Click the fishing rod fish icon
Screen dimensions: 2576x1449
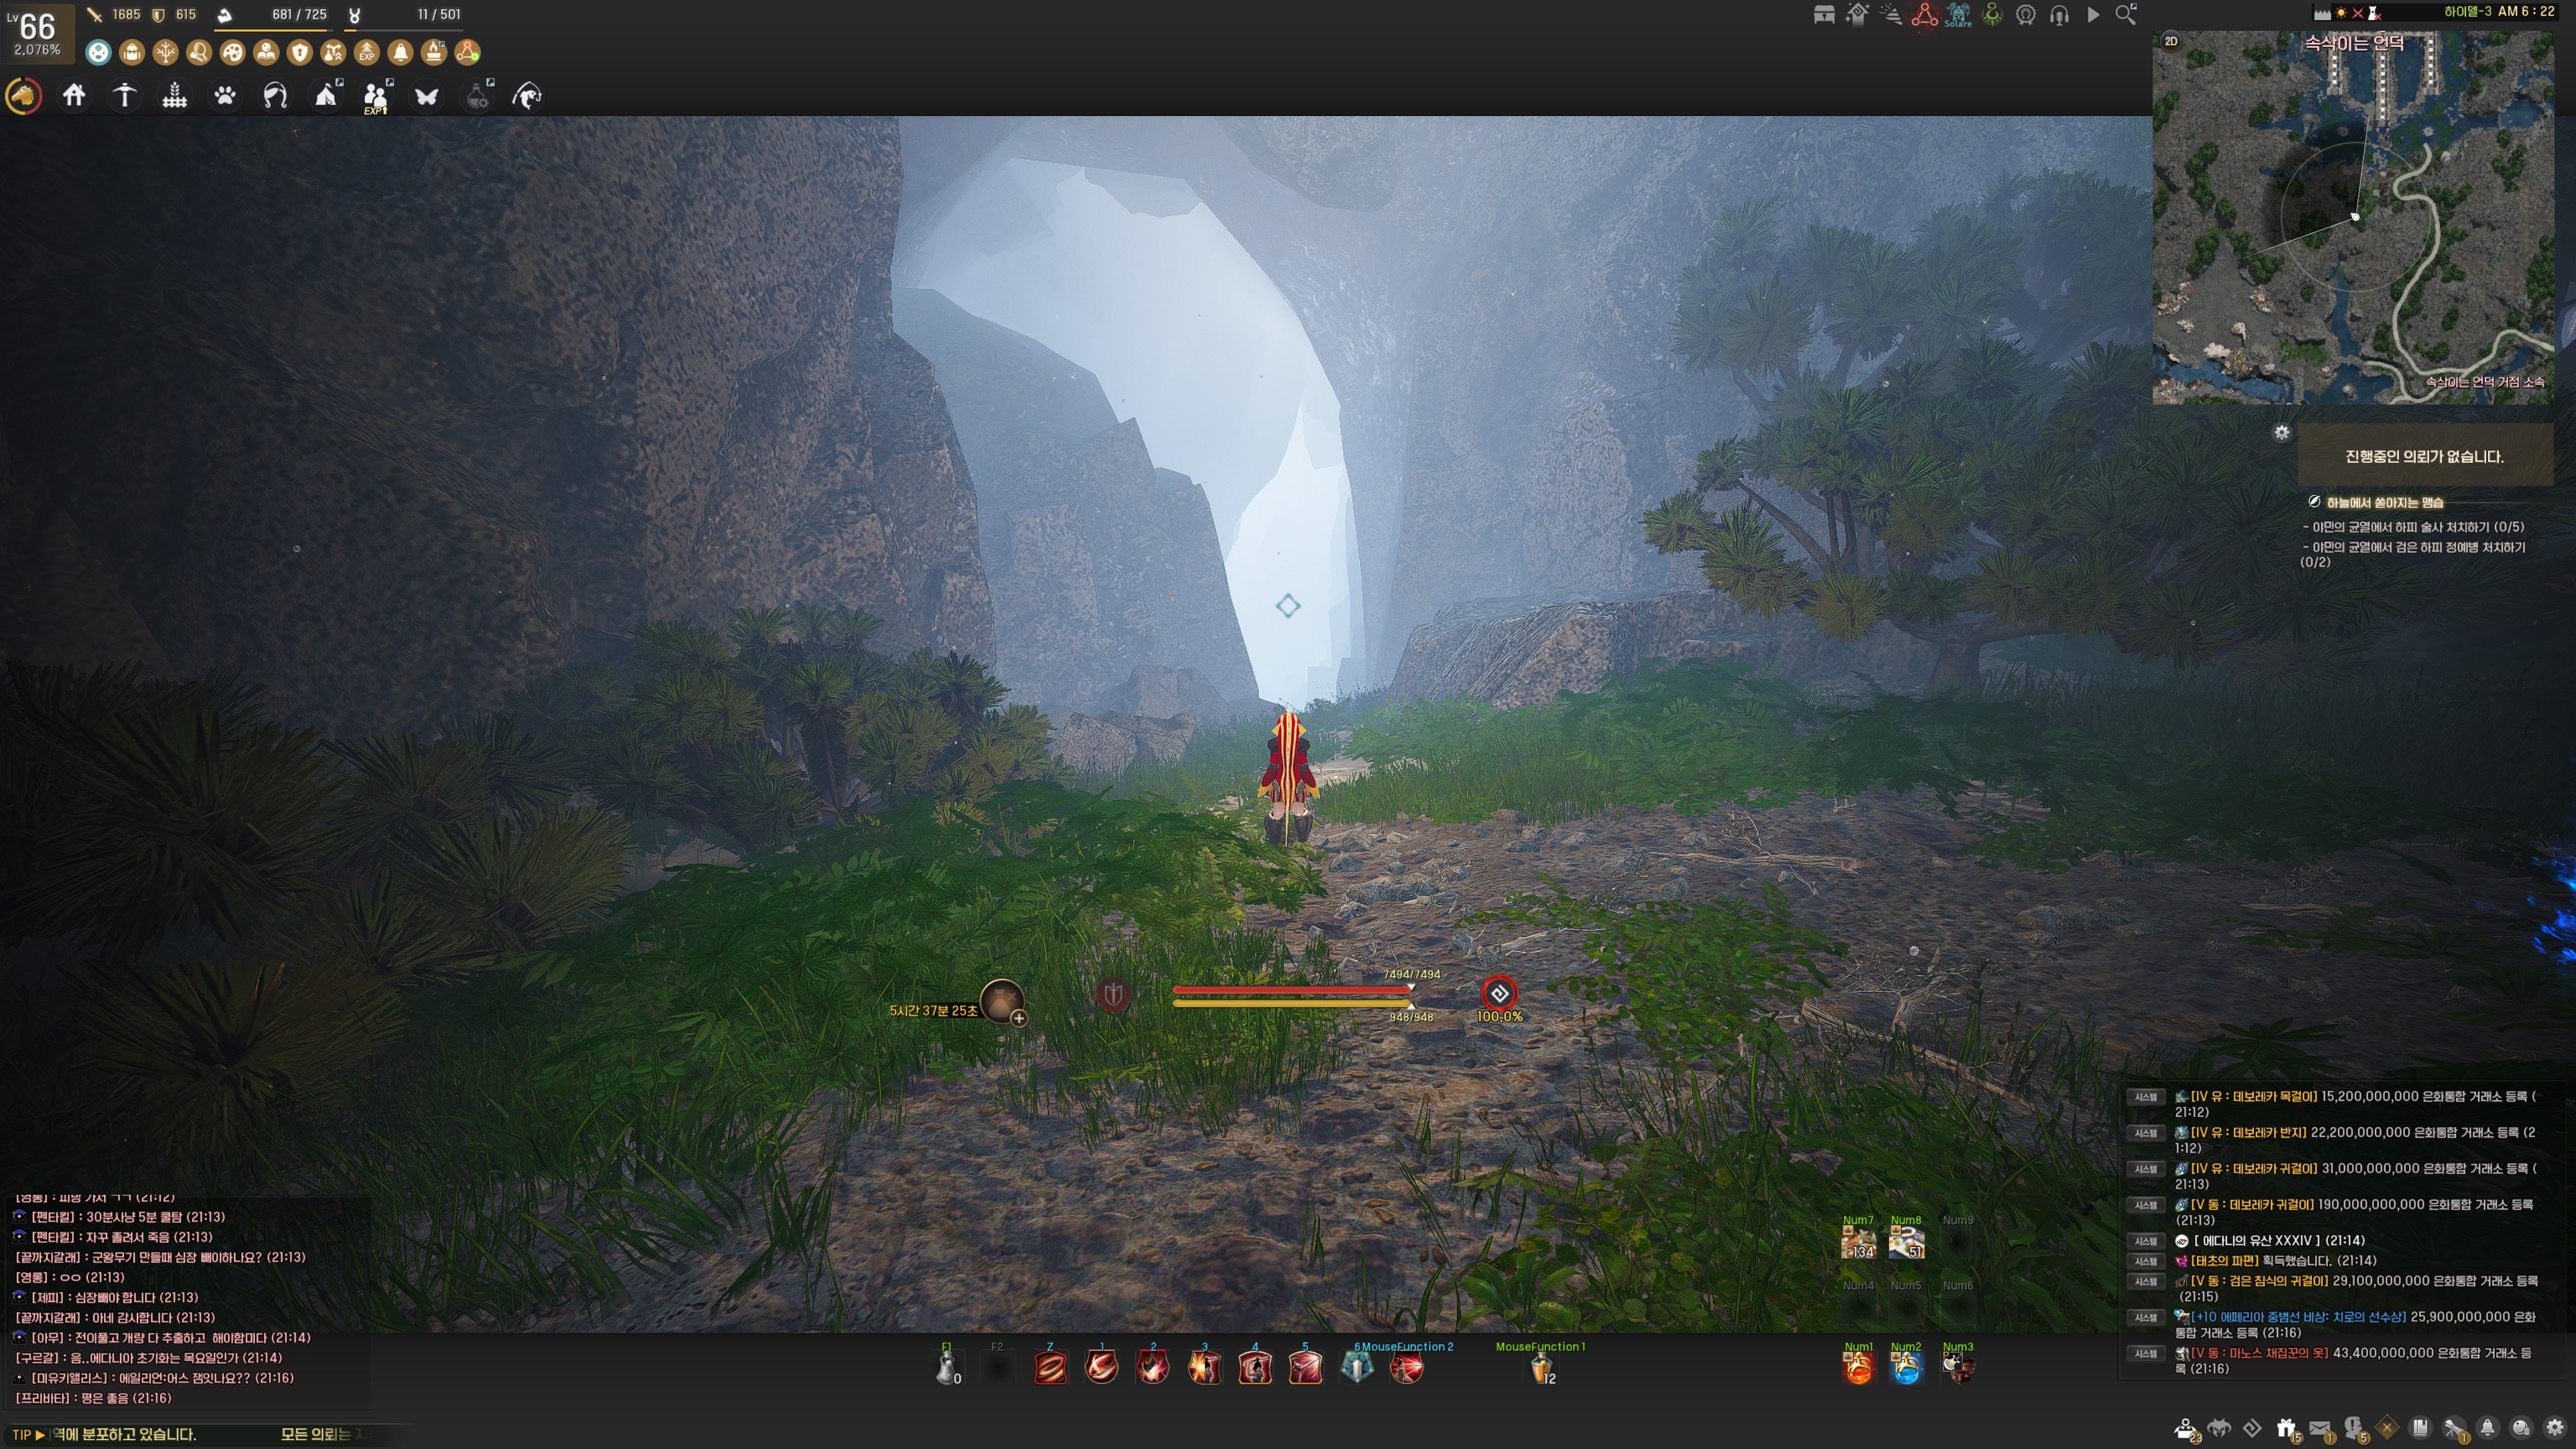(x=528, y=96)
